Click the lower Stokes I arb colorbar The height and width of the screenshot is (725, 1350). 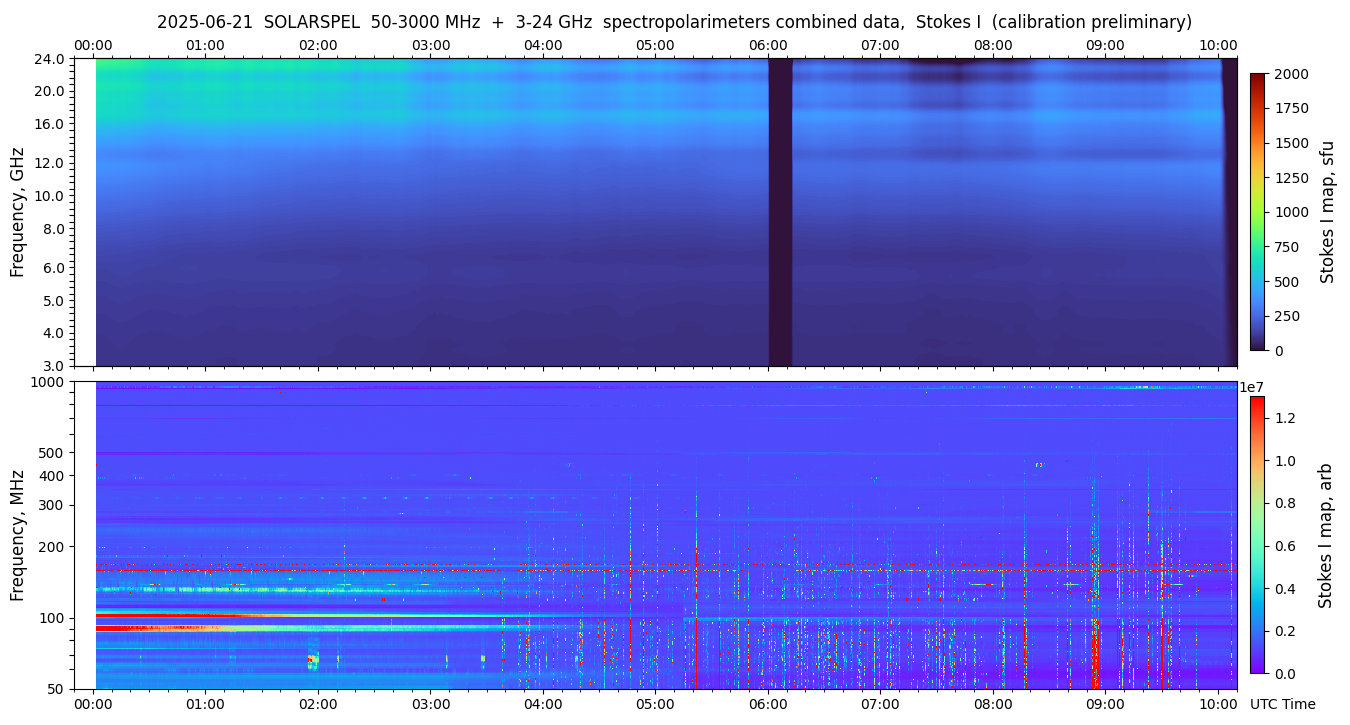[x=1257, y=534]
